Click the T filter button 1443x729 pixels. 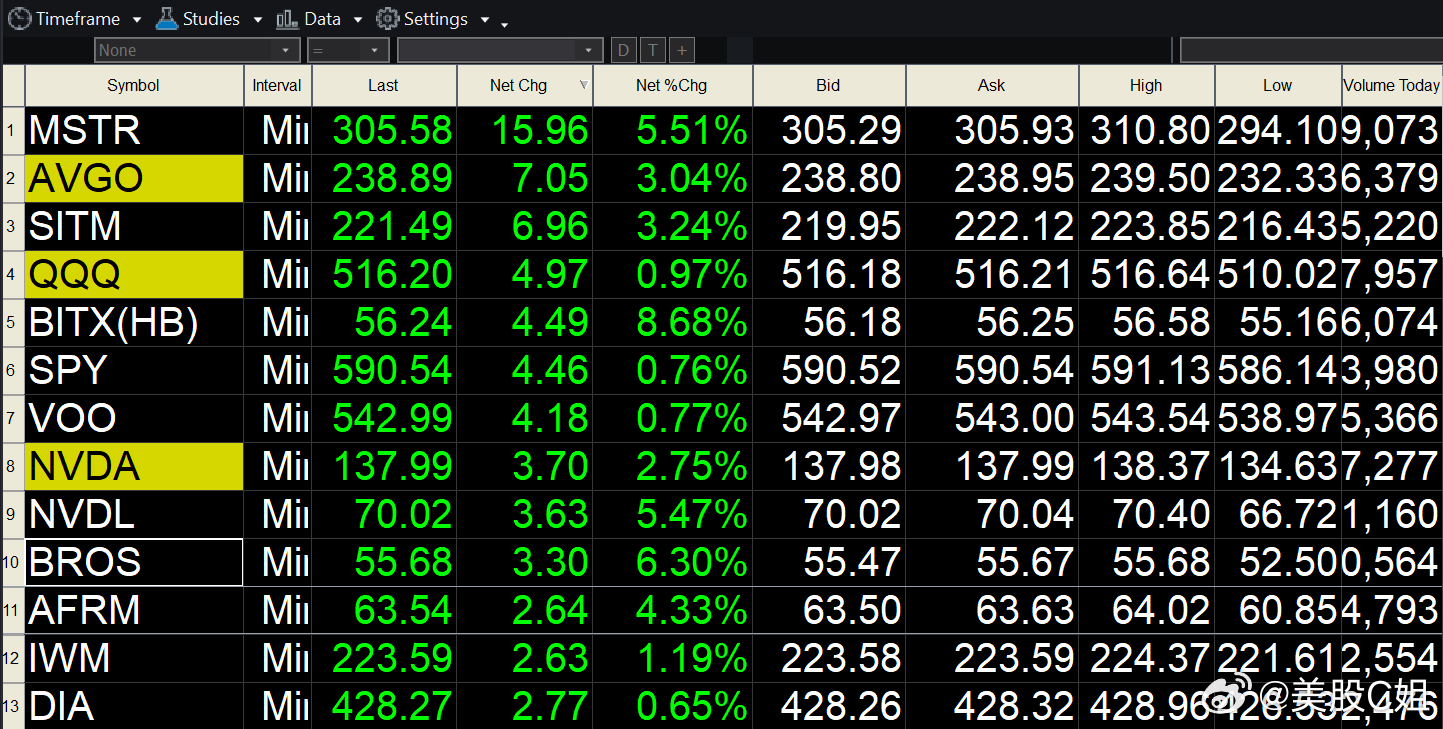[653, 50]
